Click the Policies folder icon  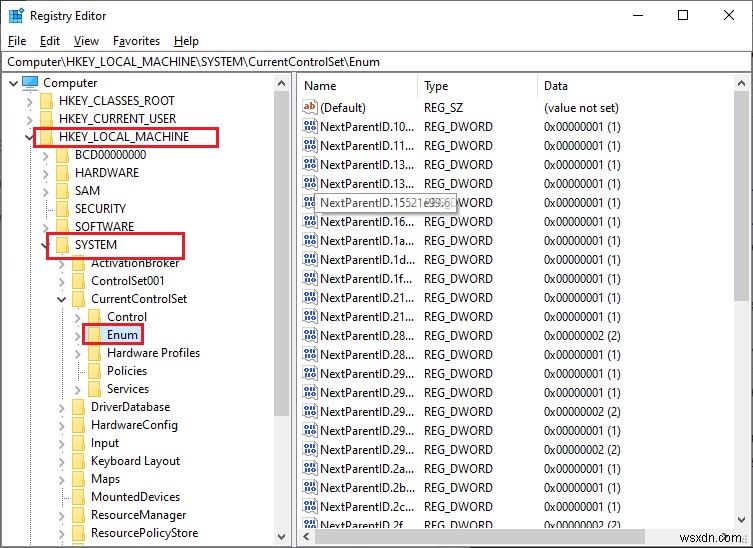(95, 371)
